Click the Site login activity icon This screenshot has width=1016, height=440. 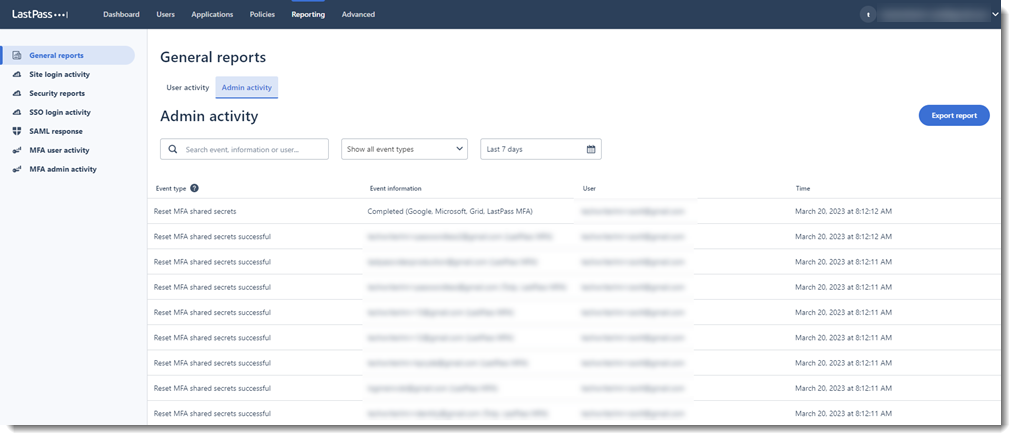click(17, 74)
